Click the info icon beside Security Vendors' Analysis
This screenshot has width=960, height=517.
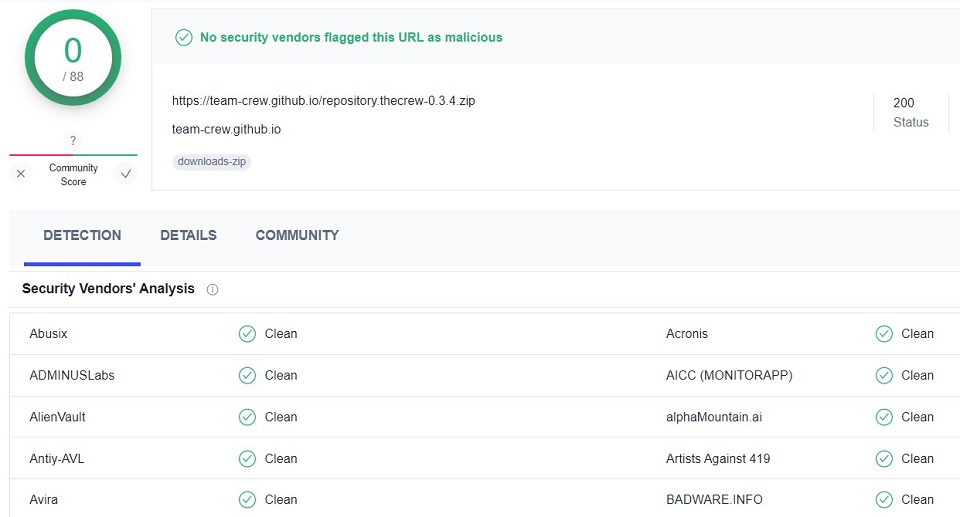pyautogui.click(x=212, y=290)
